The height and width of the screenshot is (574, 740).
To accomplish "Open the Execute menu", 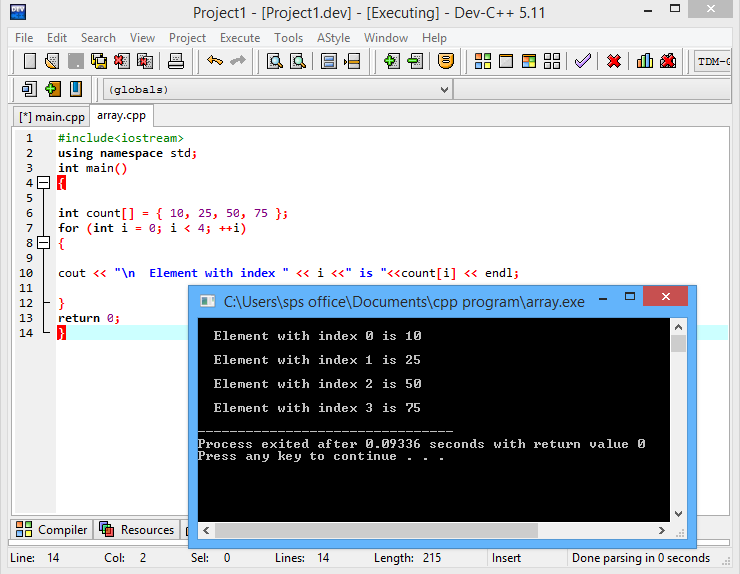I will (x=240, y=38).
